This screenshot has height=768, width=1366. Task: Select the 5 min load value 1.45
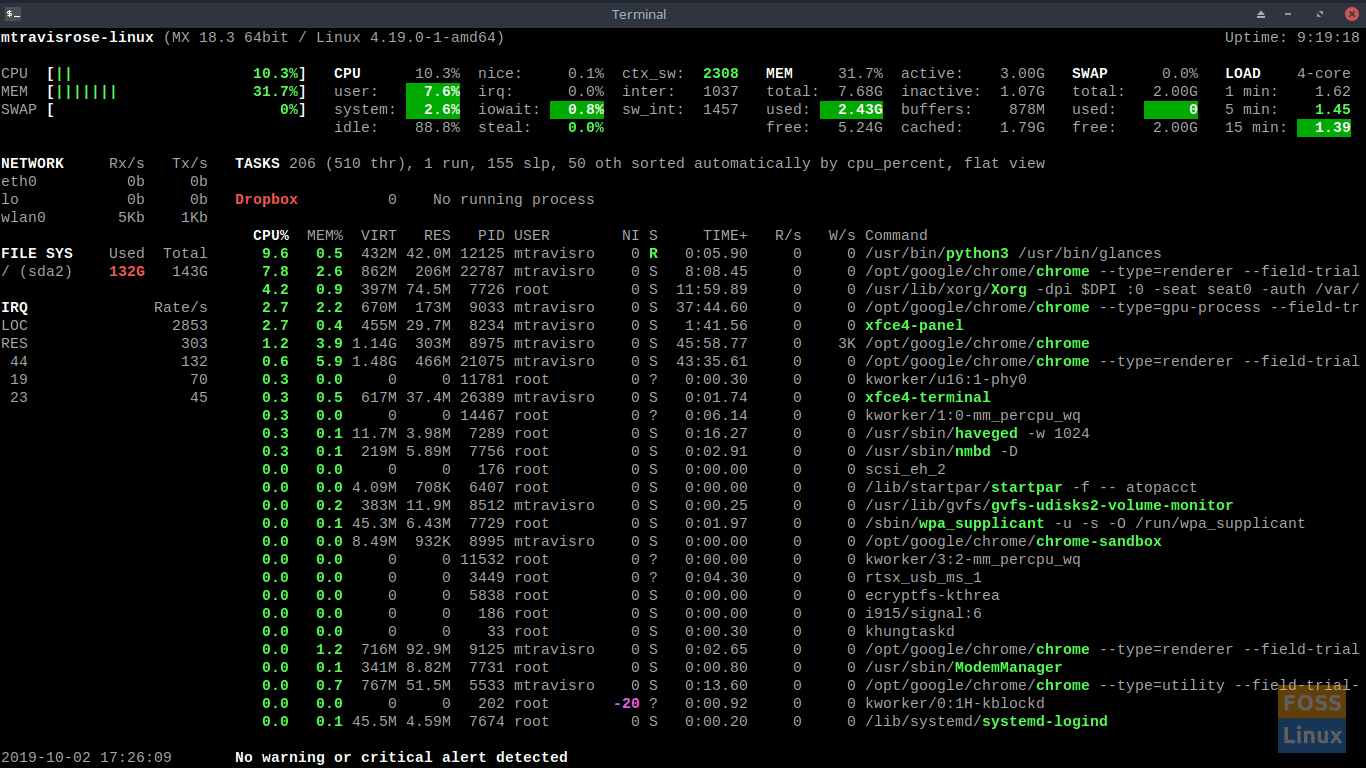(1333, 110)
